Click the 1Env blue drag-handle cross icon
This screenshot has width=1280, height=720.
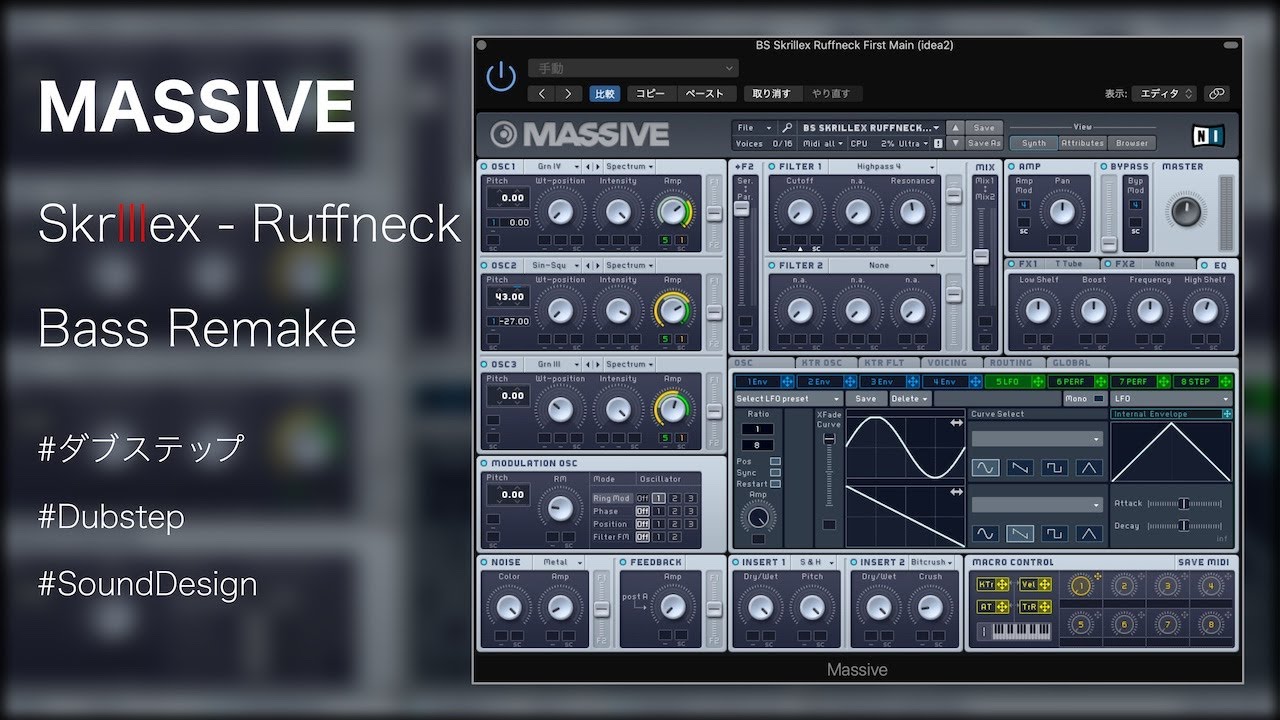coord(785,382)
